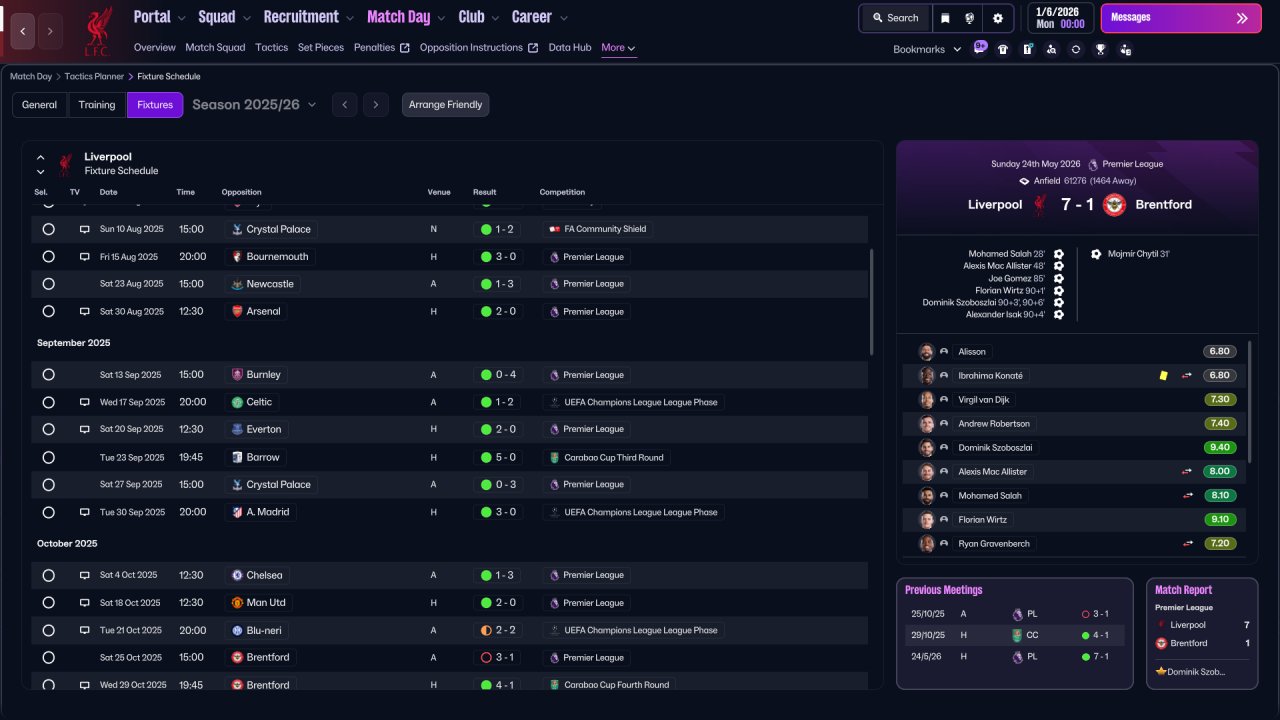The image size is (1280, 720).
Task: Go back with the left navigation arrow
Action: [23, 31]
